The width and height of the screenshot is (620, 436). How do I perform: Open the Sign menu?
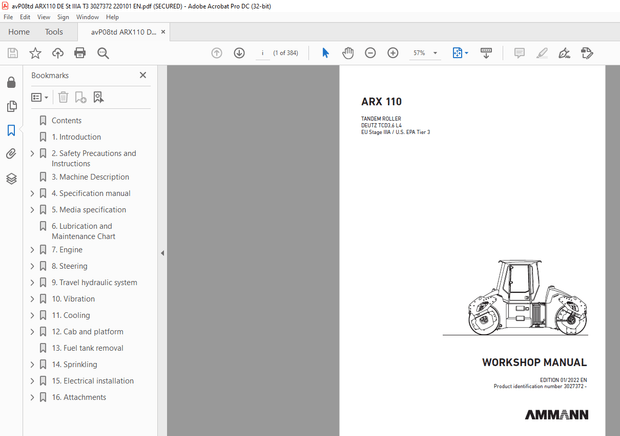tap(63, 17)
